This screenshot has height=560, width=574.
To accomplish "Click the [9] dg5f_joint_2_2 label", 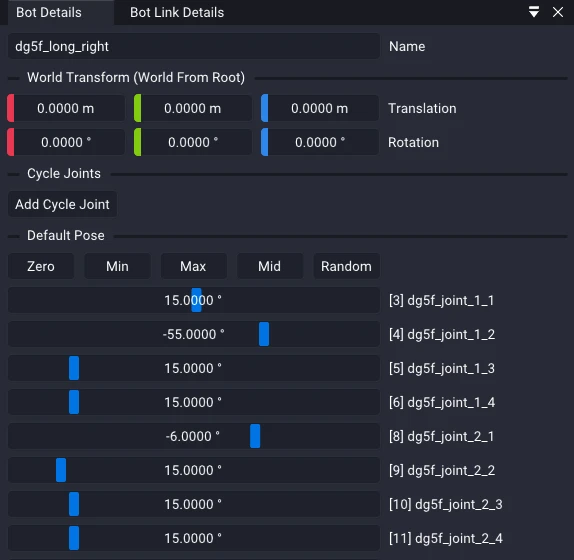I will pyautogui.click(x=442, y=471).
